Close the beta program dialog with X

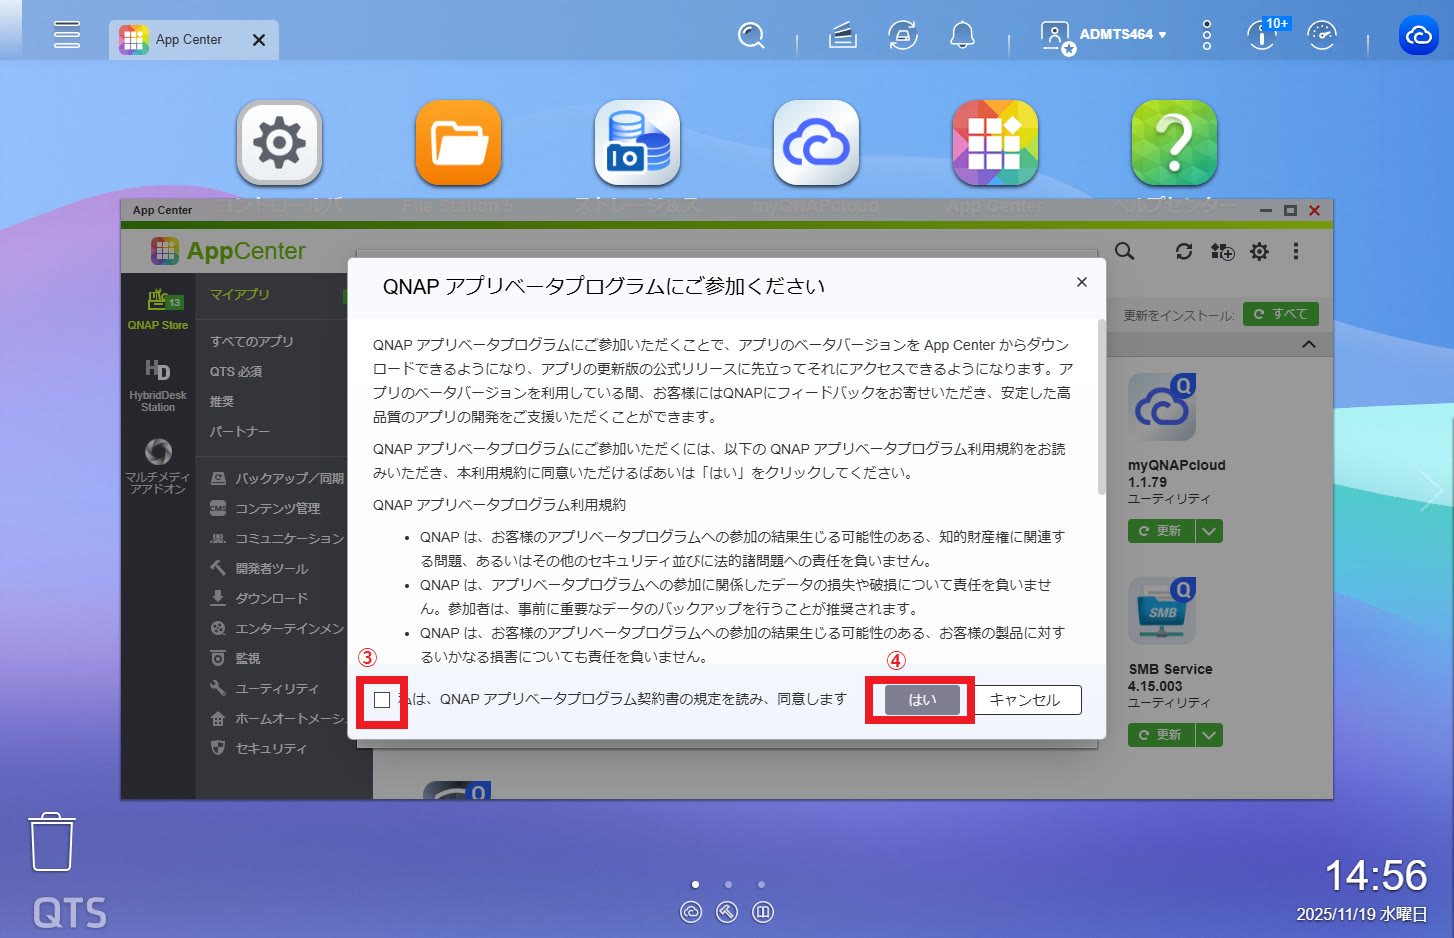pyautogui.click(x=1081, y=283)
